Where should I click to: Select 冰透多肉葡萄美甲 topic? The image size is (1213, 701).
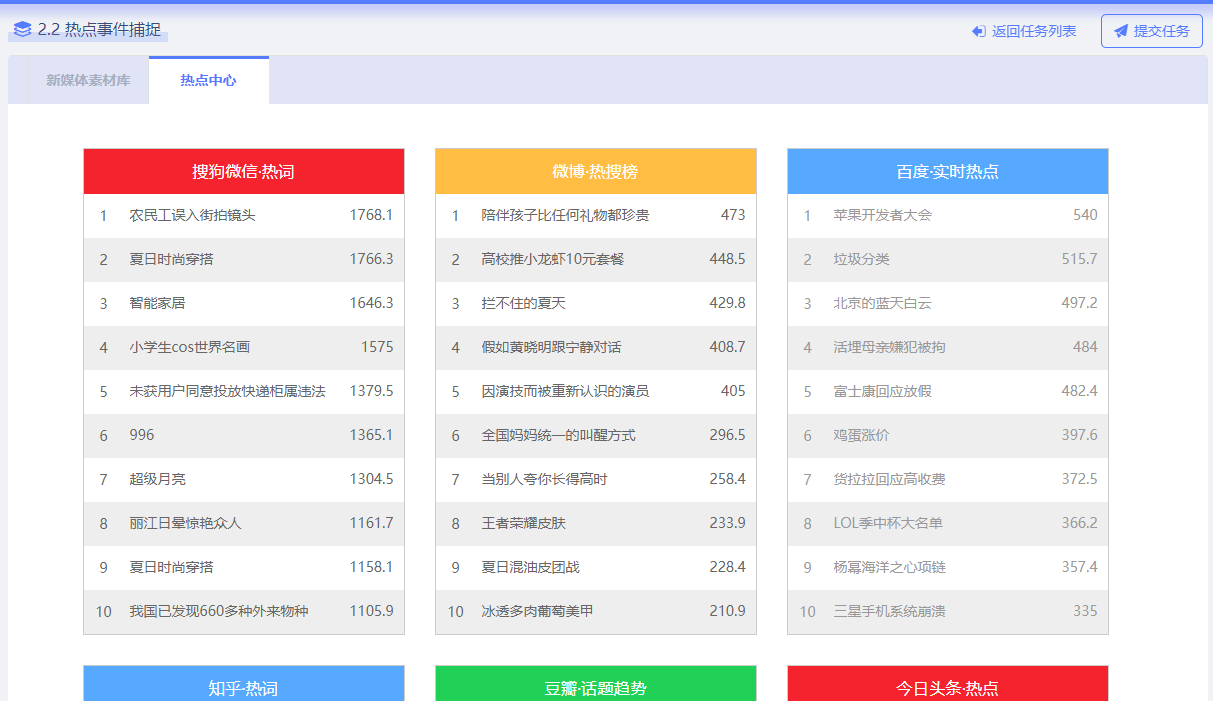click(x=537, y=611)
